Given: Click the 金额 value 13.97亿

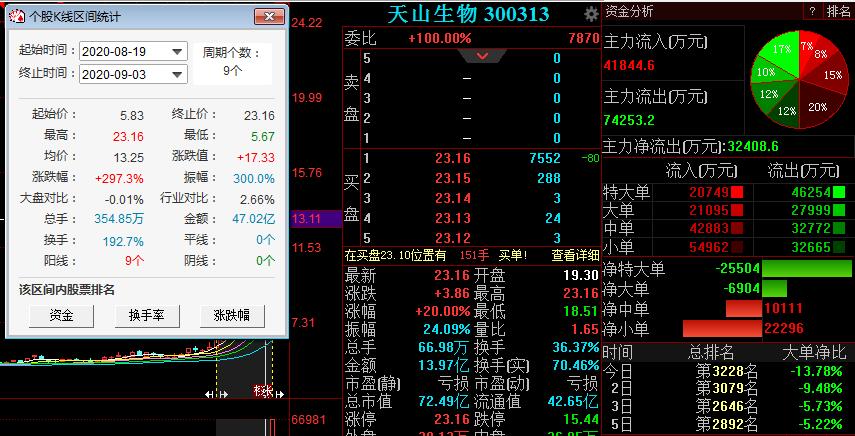Looking at the screenshot, I should [443, 365].
